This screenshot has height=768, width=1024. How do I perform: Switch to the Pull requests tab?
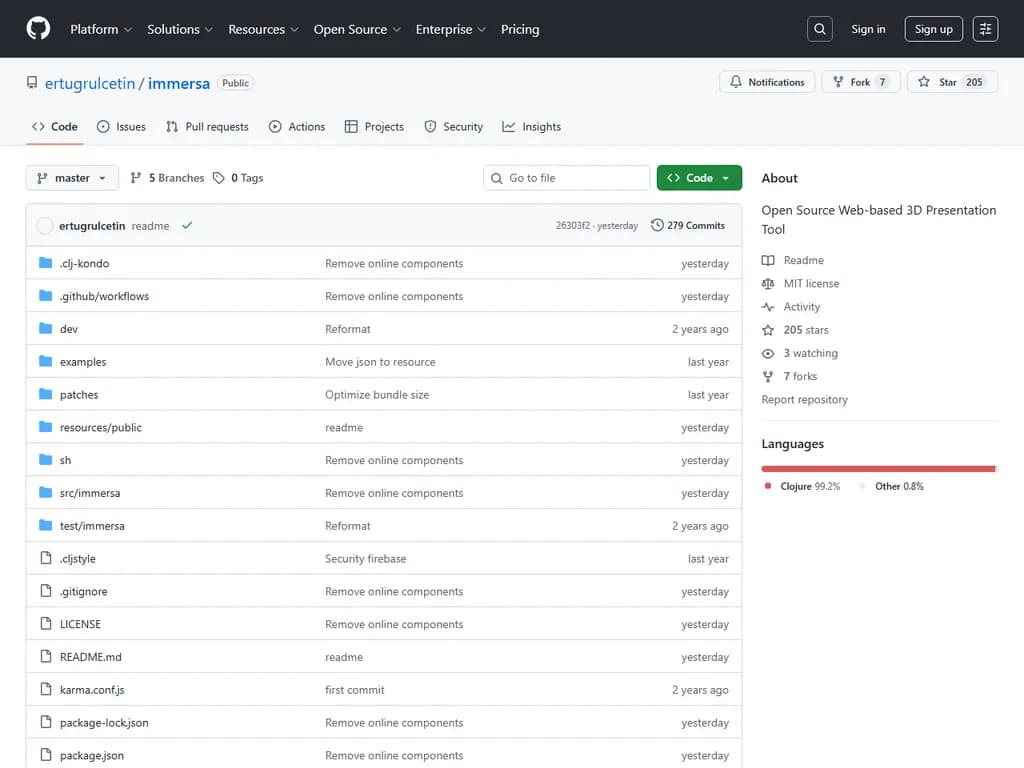tap(207, 127)
